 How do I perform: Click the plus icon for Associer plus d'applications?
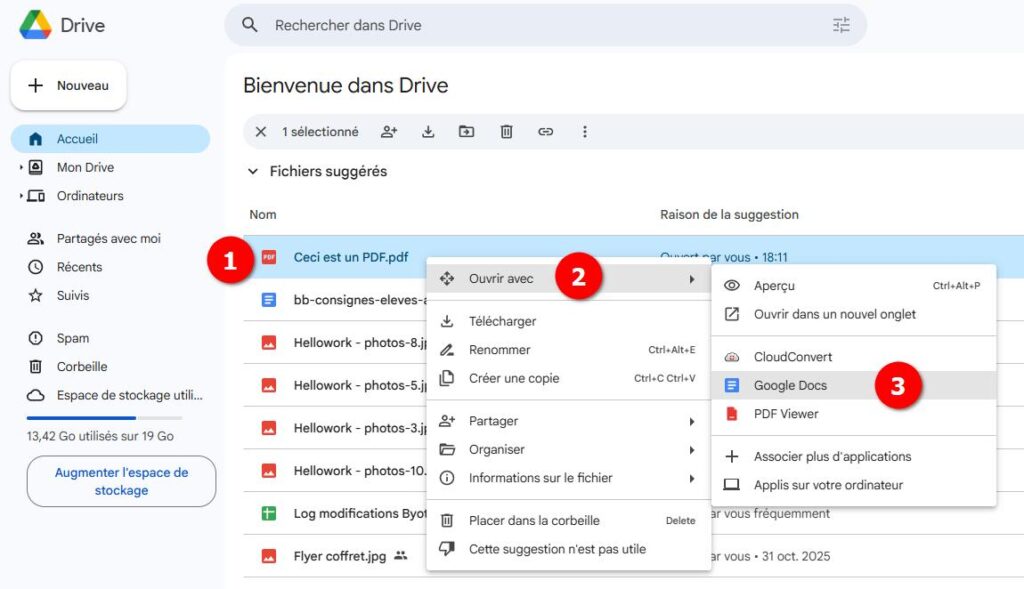tap(732, 456)
